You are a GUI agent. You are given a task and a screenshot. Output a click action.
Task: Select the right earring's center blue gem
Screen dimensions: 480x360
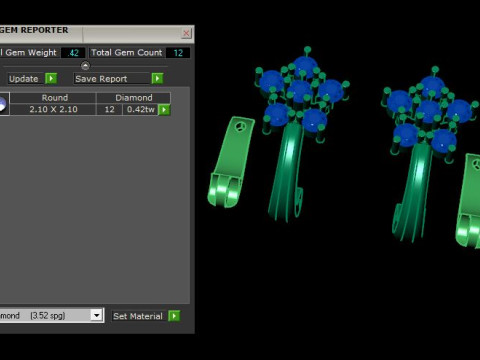click(x=428, y=111)
